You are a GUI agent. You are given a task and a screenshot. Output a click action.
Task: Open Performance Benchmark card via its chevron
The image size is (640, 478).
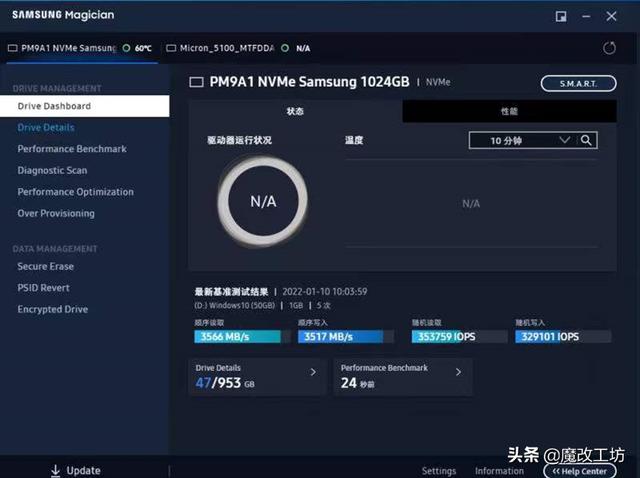coord(458,372)
